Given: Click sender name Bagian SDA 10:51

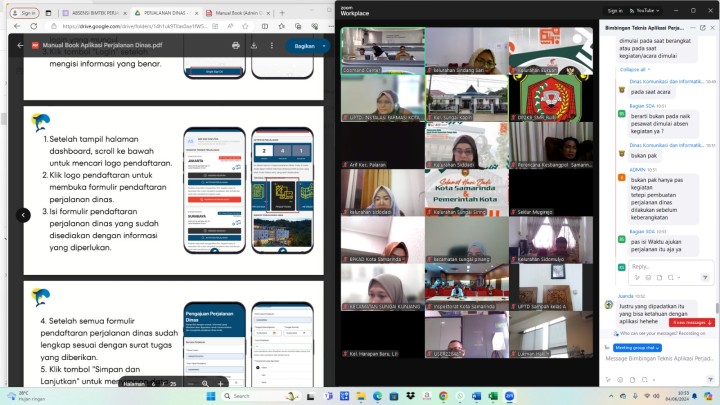Looking at the screenshot, I should (642, 106).
